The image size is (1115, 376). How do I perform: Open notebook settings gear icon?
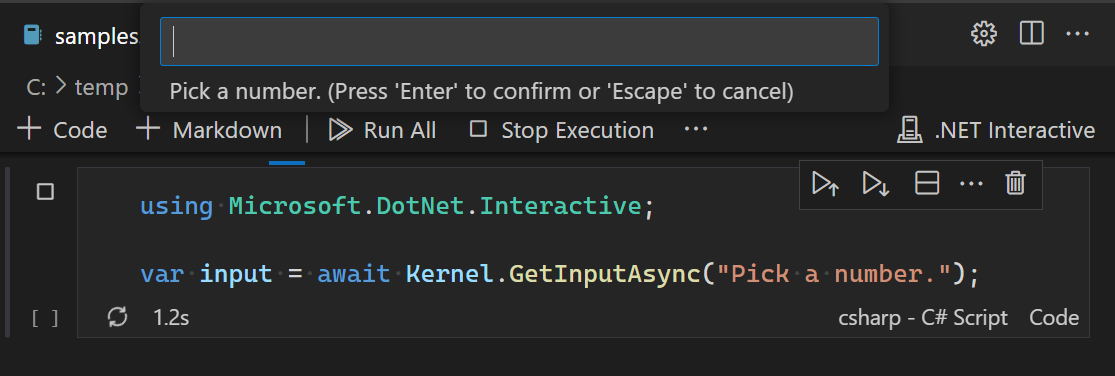click(x=983, y=33)
